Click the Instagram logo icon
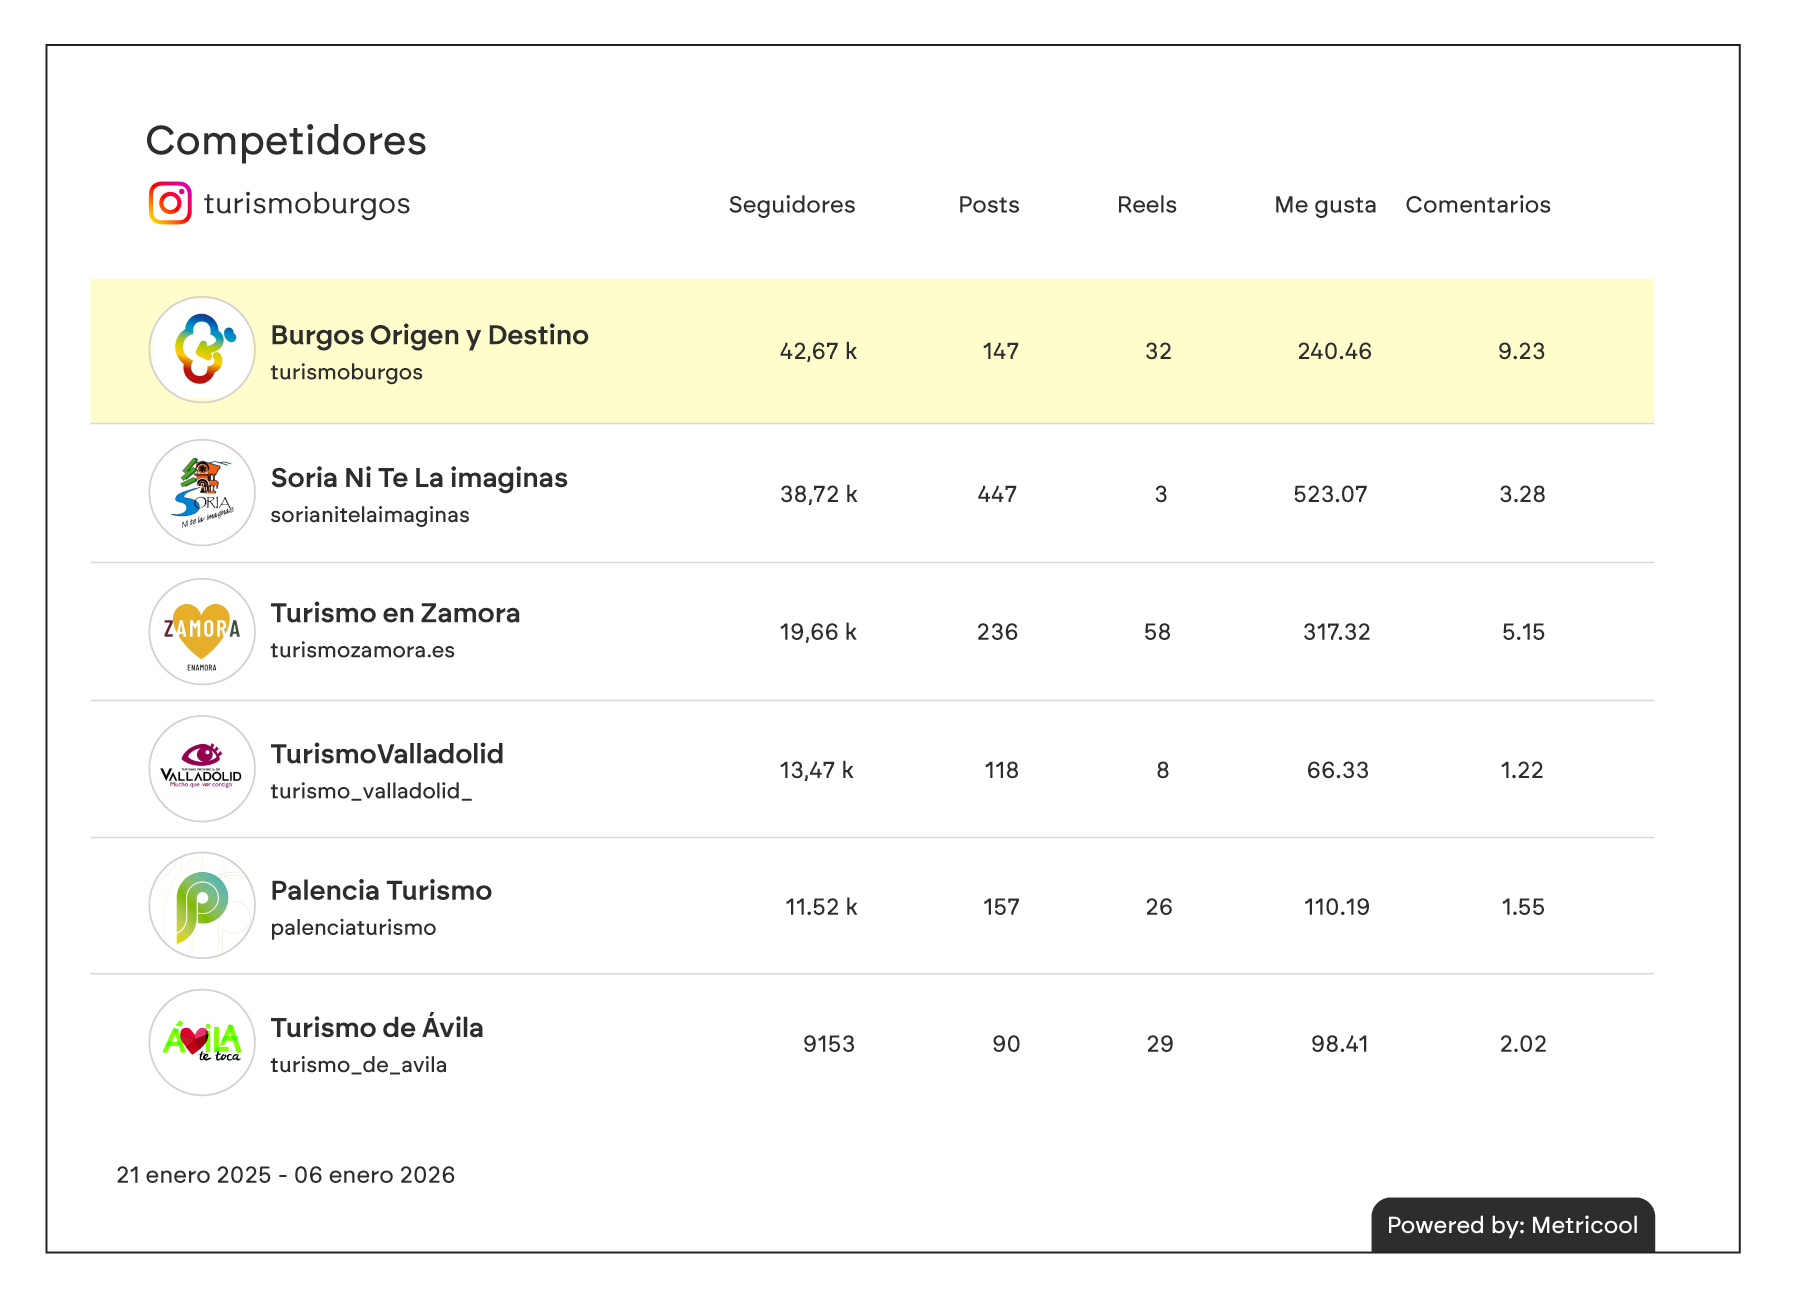 tap(170, 203)
